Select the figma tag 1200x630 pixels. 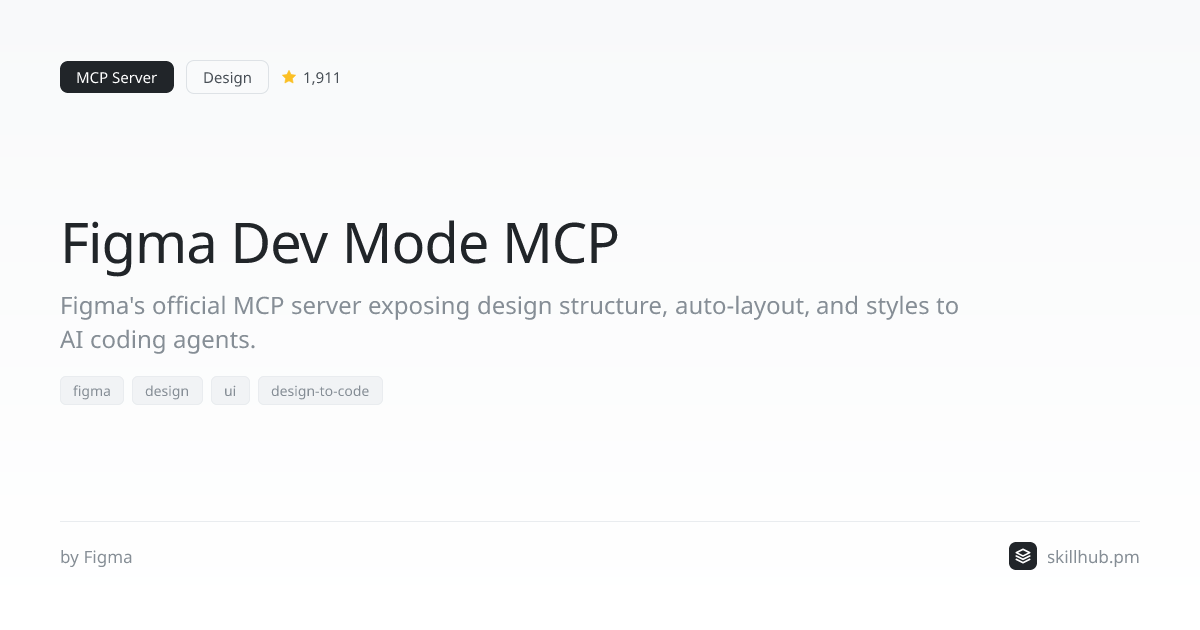click(92, 391)
